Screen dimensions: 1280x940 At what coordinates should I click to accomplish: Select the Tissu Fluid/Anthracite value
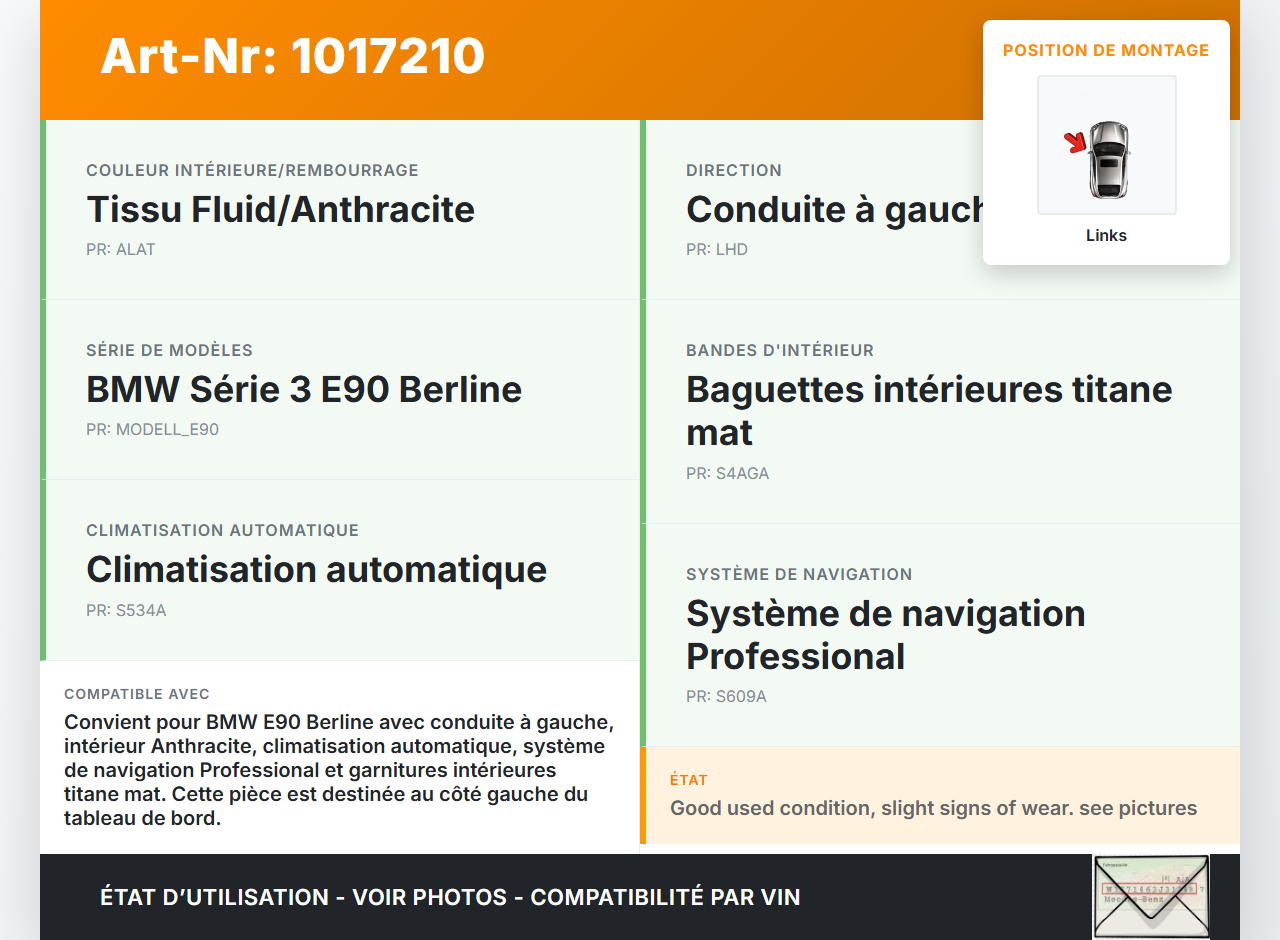(x=280, y=209)
